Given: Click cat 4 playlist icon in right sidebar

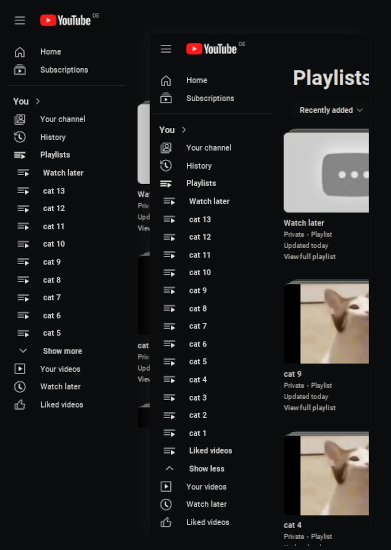Looking at the screenshot, I should click(169, 380).
